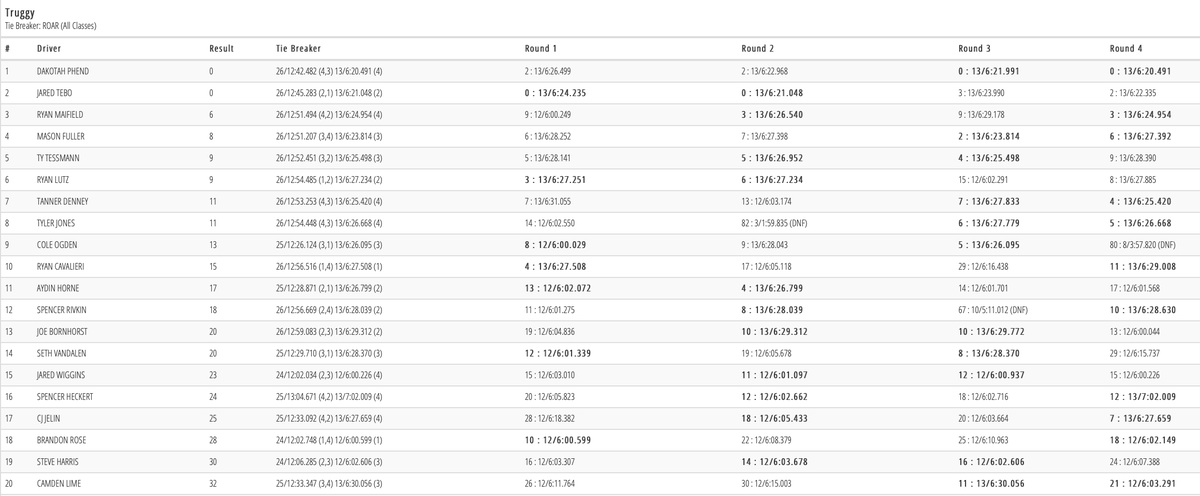The image size is (1200, 496).
Task: Click the Truggy class heading
Action: tap(21, 11)
